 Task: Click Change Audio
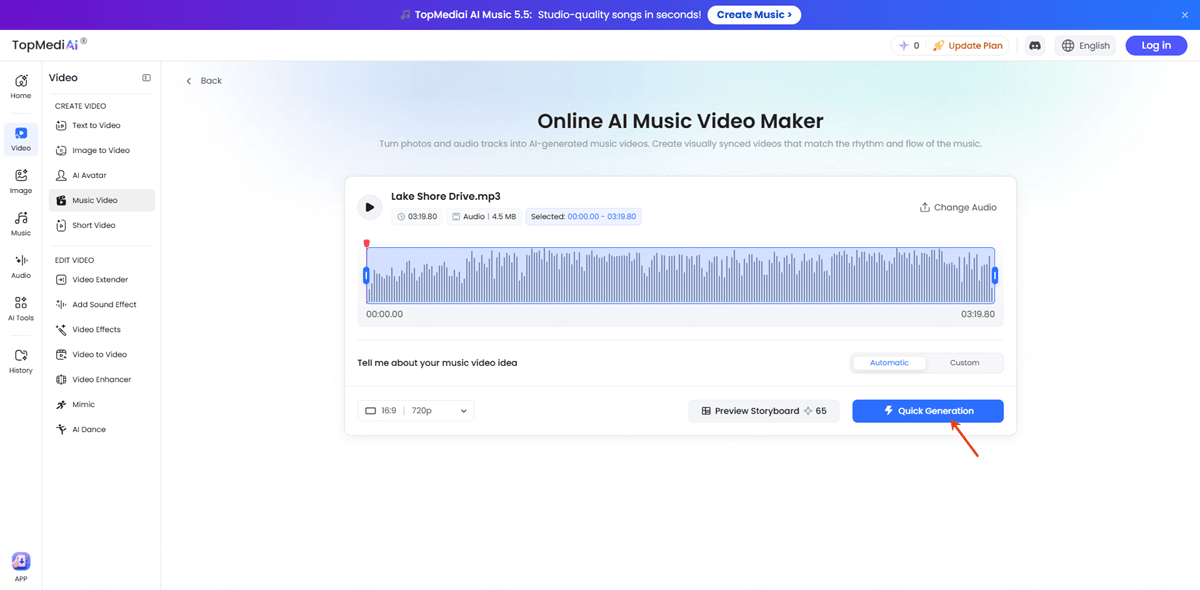(958, 207)
